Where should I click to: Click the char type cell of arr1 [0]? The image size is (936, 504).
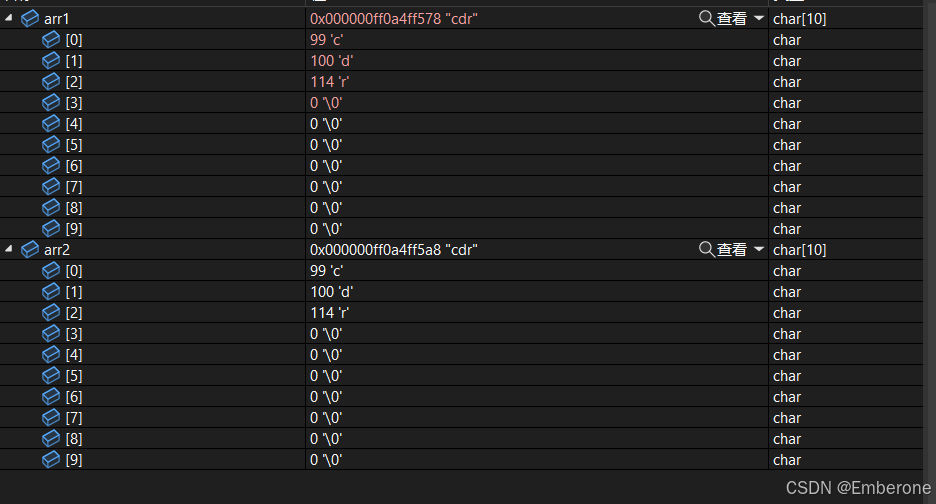coord(787,40)
